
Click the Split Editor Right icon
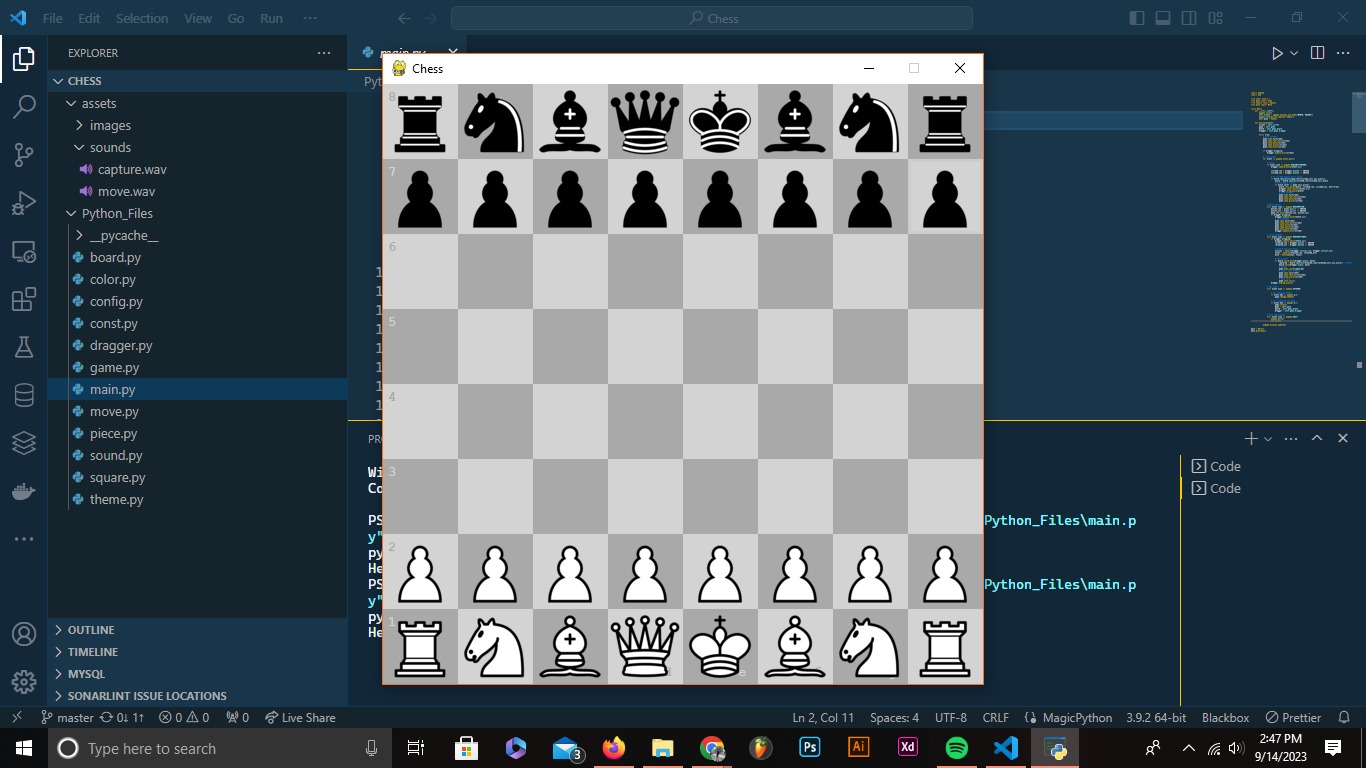[1317, 53]
